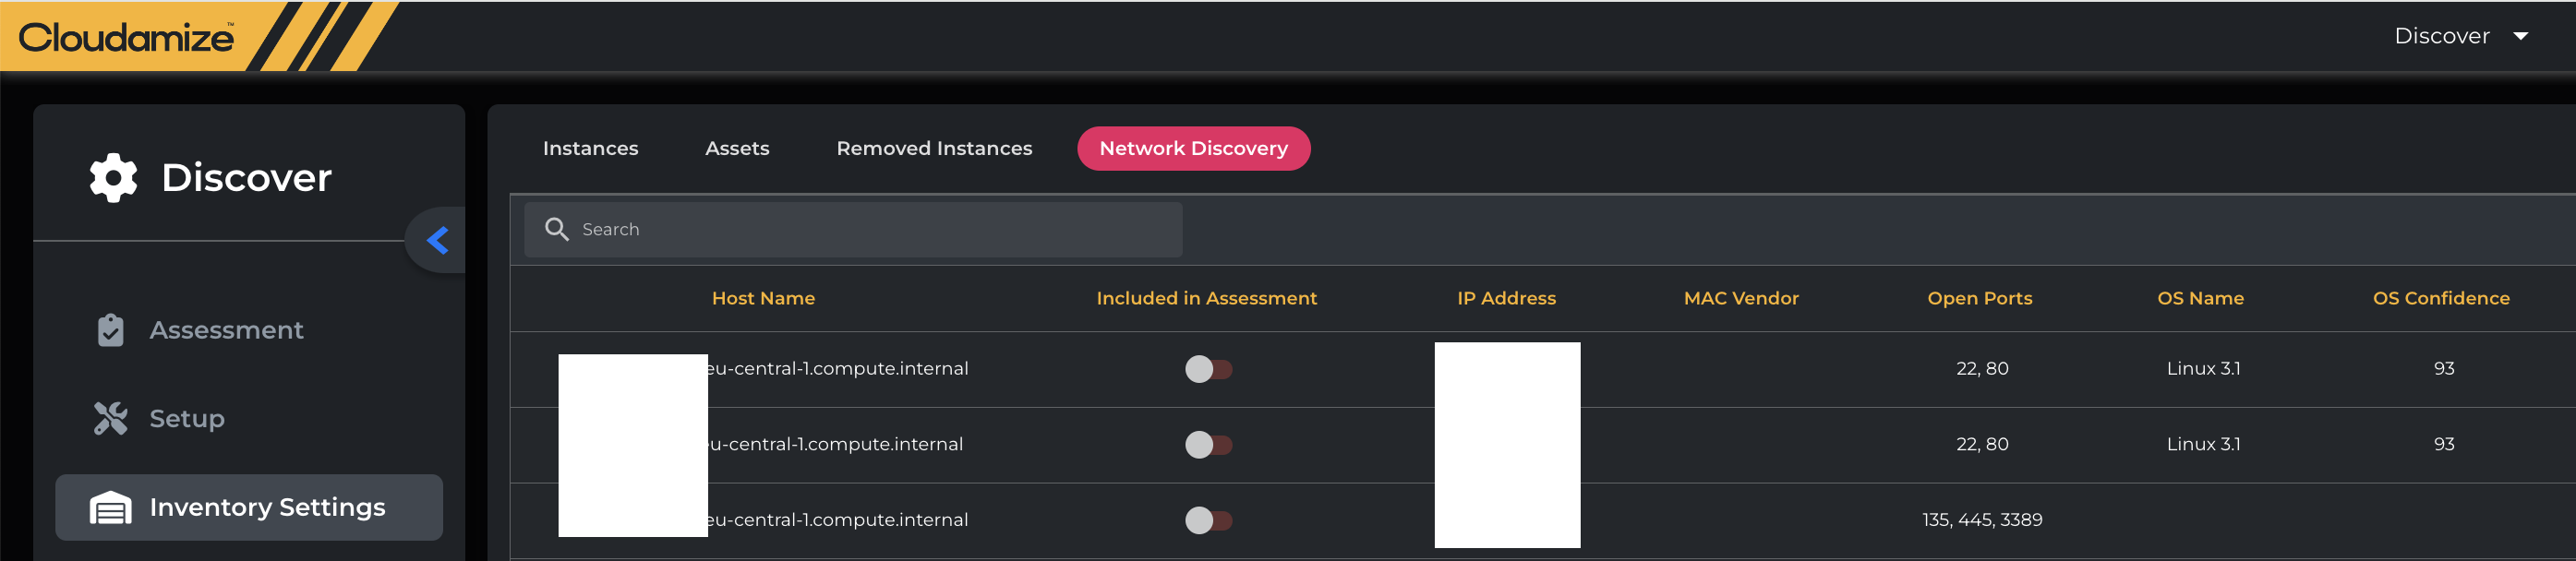The image size is (2576, 561).
Task: Click the Assessment clipboard icon
Action: [110, 330]
